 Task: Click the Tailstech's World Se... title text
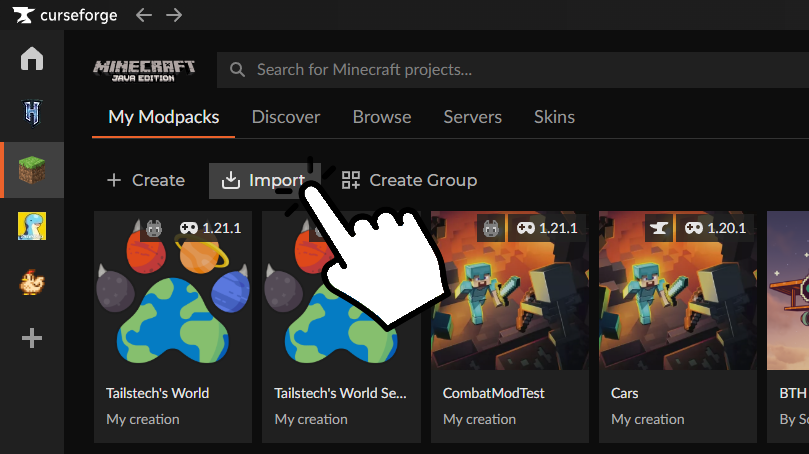click(x=341, y=393)
